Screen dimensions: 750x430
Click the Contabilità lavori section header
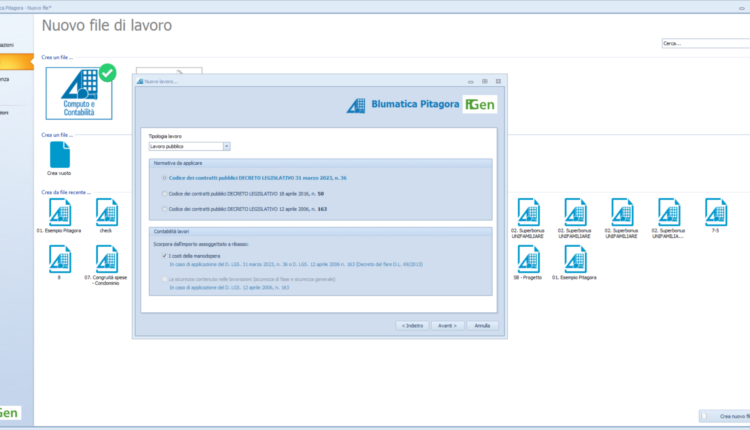click(320, 232)
